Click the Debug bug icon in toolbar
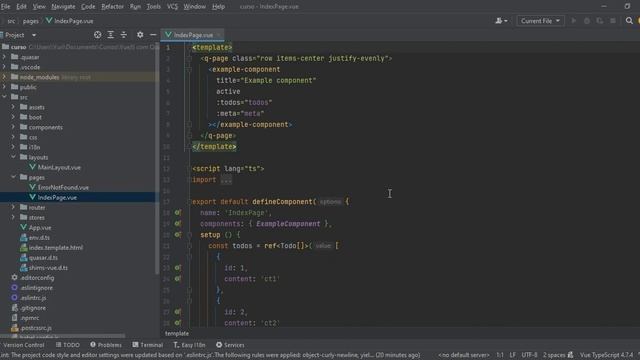Image resolution: width=640 pixels, height=360 pixels. (x=587, y=21)
